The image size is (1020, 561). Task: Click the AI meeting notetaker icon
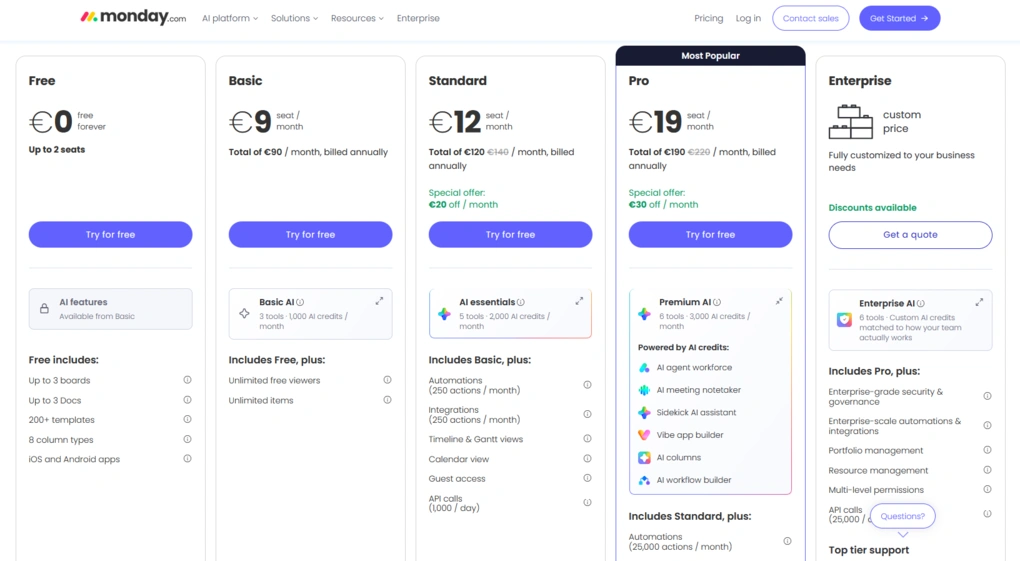click(644, 390)
